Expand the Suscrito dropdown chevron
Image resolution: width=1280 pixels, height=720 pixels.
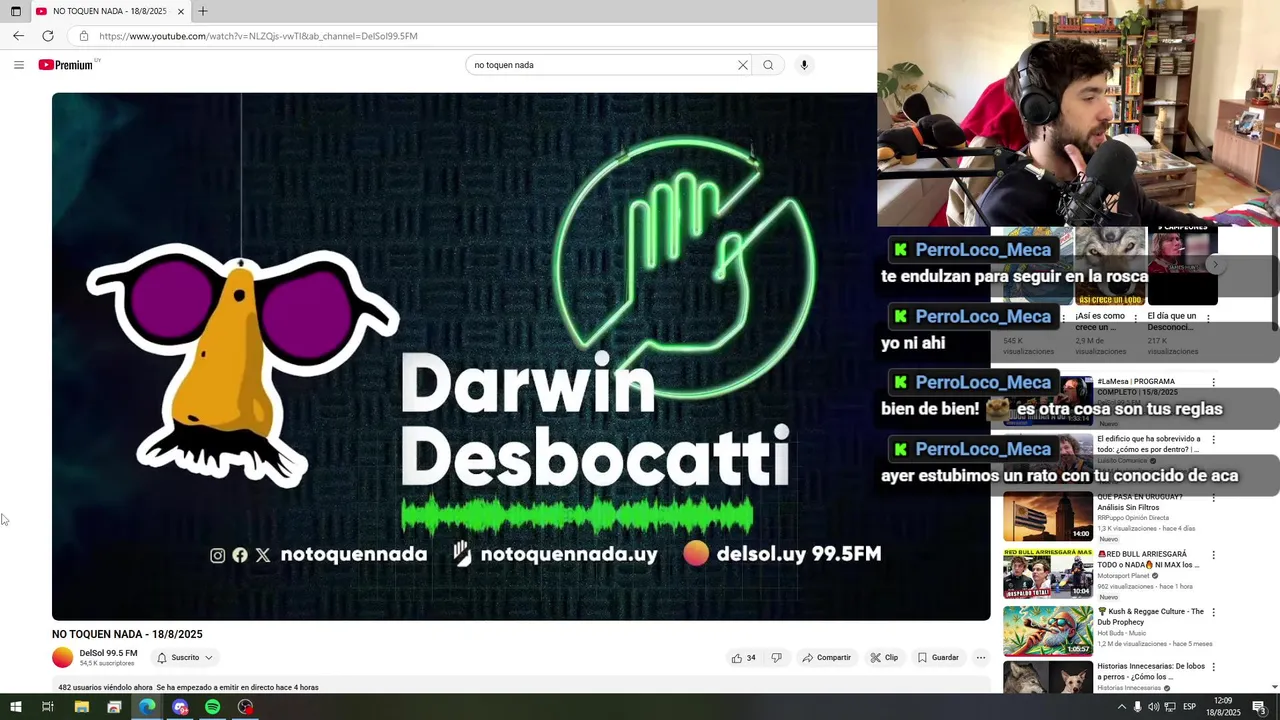point(208,658)
